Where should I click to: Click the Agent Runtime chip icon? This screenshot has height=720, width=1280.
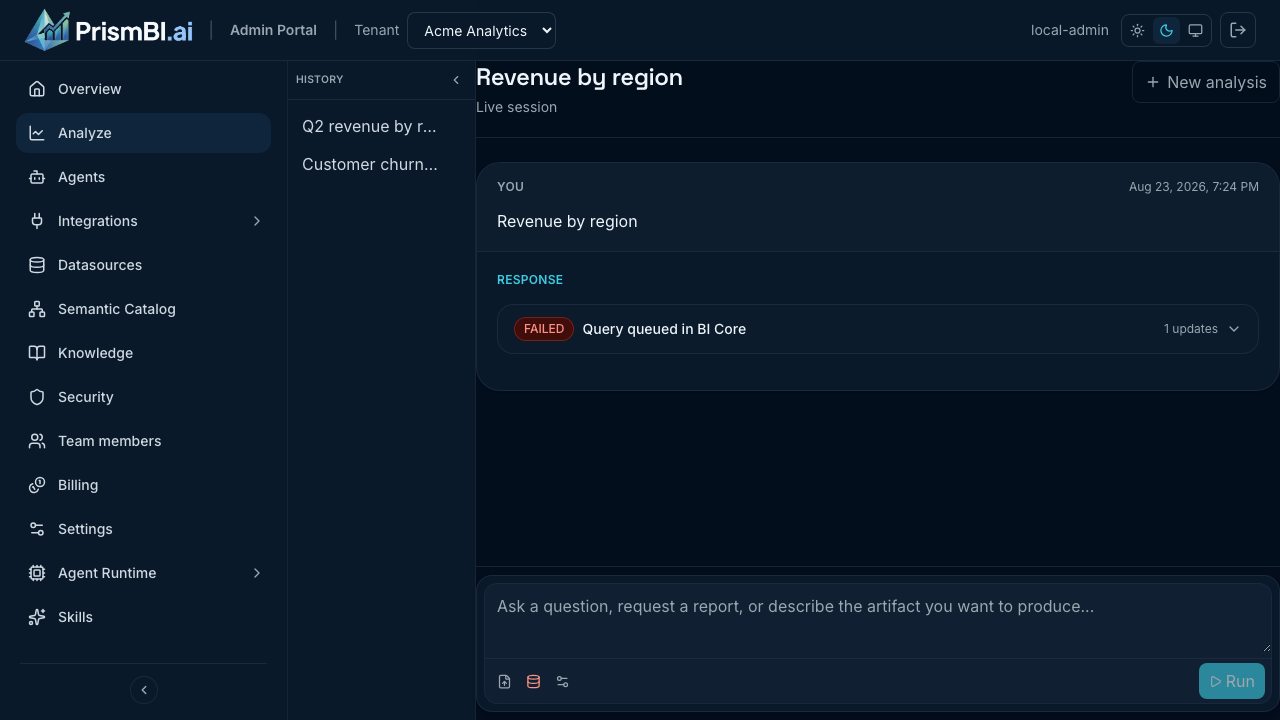coord(37,573)
